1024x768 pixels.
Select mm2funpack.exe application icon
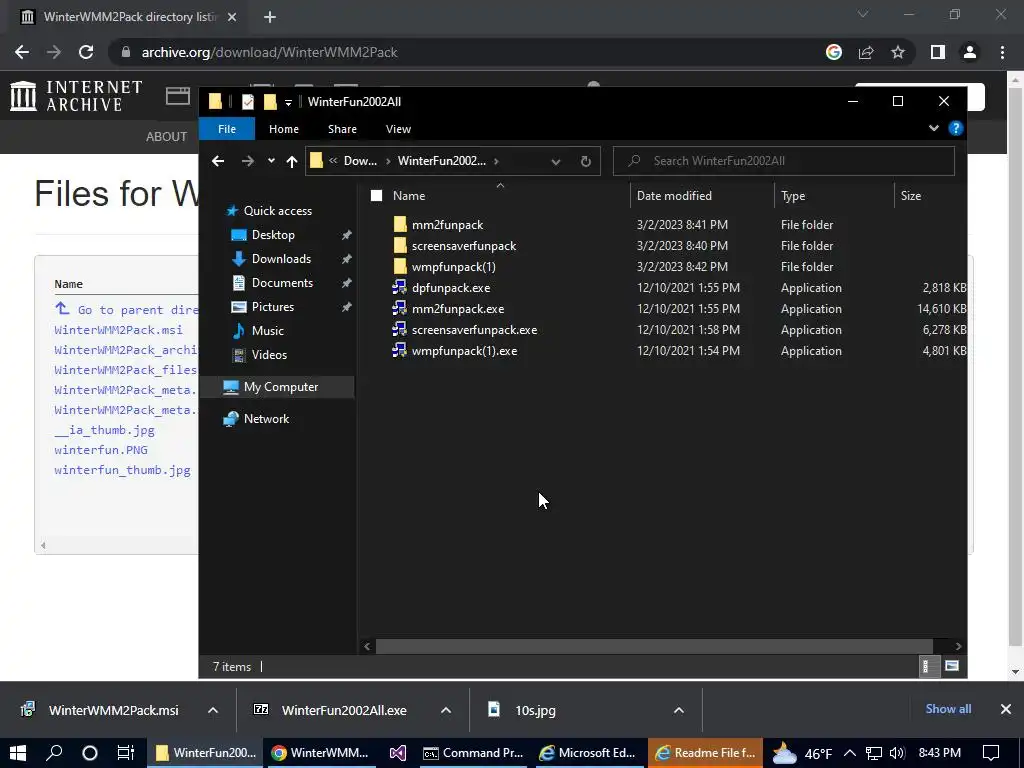pos(400,309)
